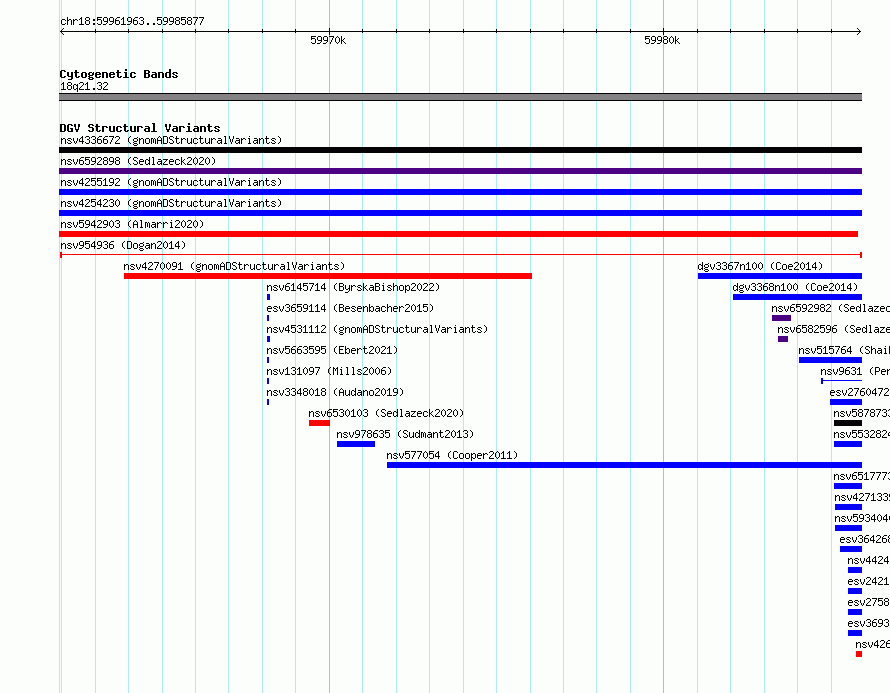Viewport: 890px width, 693px height.
Task: Click the nsv978635 (Sudmant2013) label
Action: click(405, 434)
